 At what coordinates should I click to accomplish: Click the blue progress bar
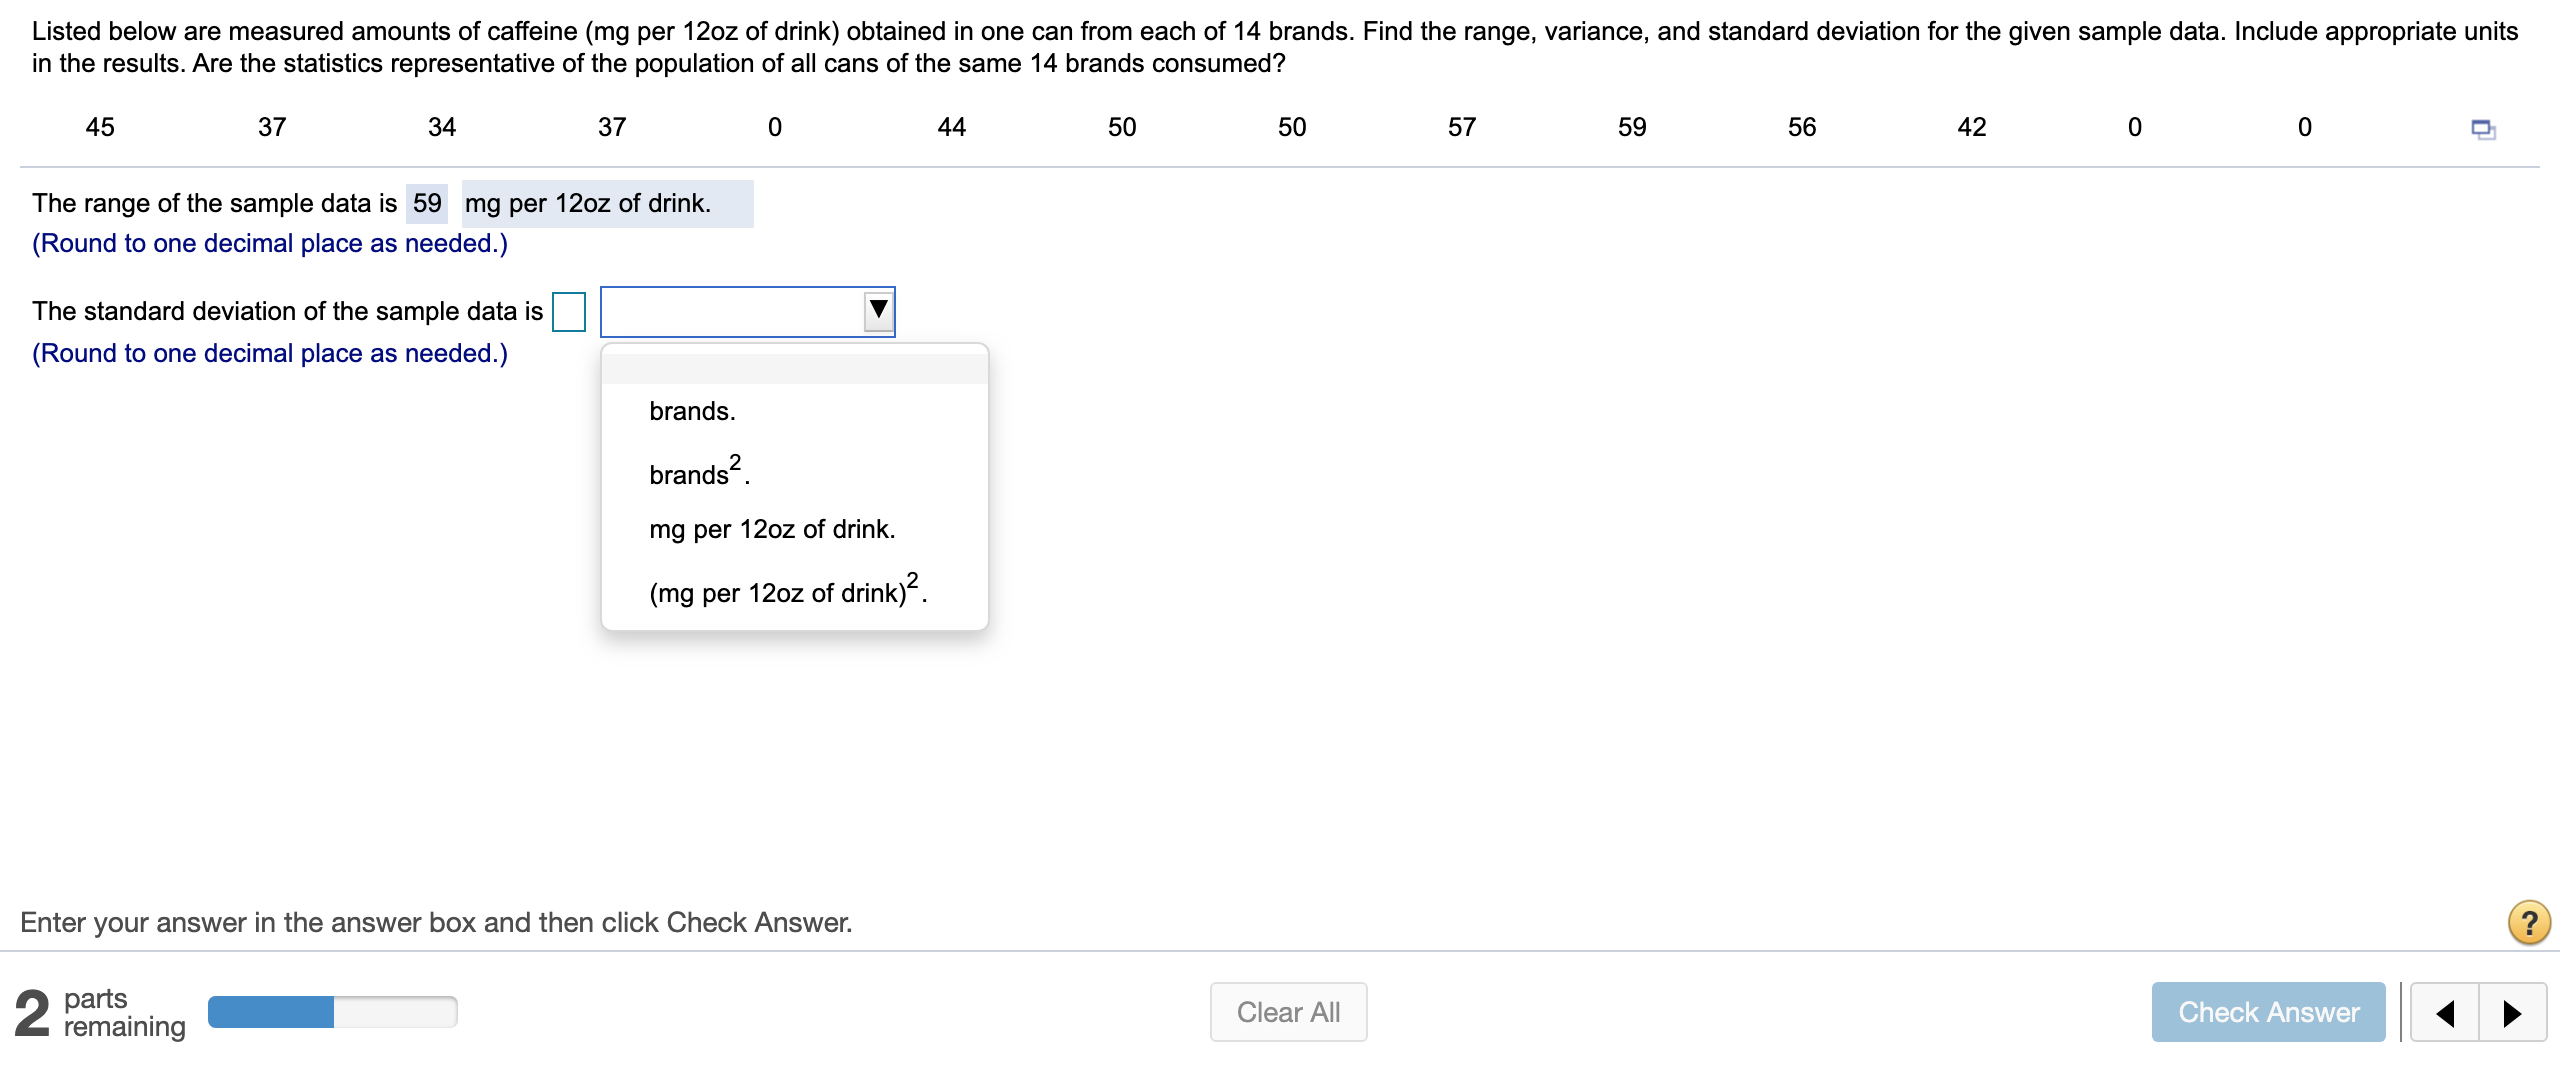[270, 1011]
